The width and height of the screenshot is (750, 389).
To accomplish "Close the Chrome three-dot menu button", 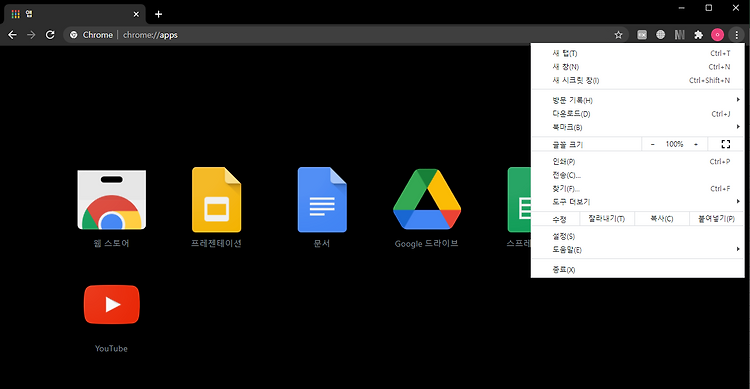I will [x=736, y=34].
